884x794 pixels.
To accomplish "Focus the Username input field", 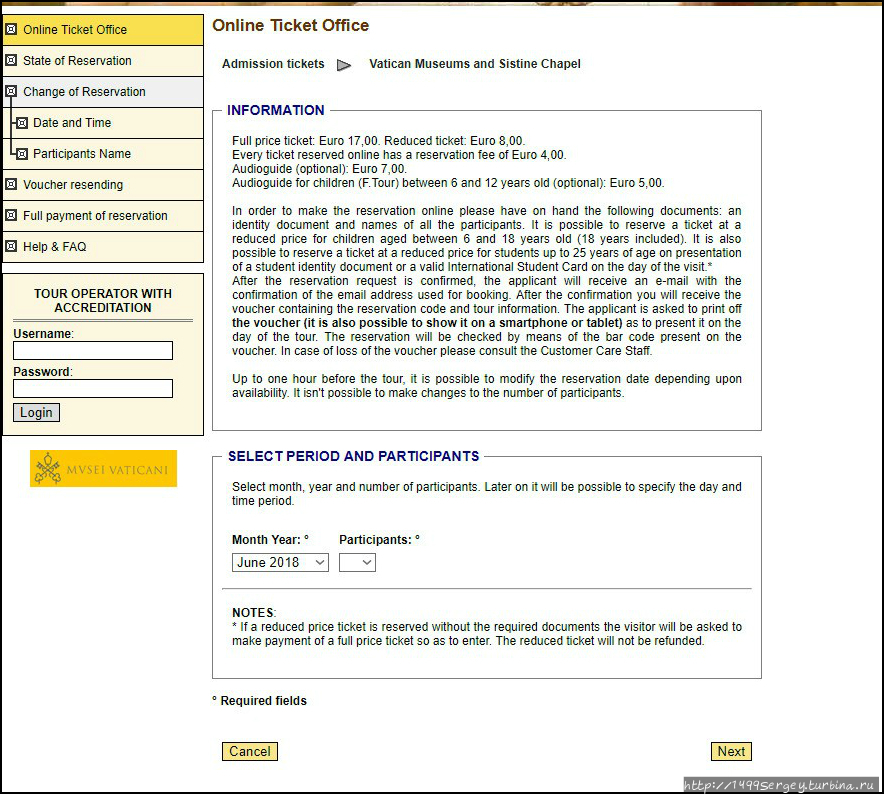I will pyautogui.click(x=93, y=351).
